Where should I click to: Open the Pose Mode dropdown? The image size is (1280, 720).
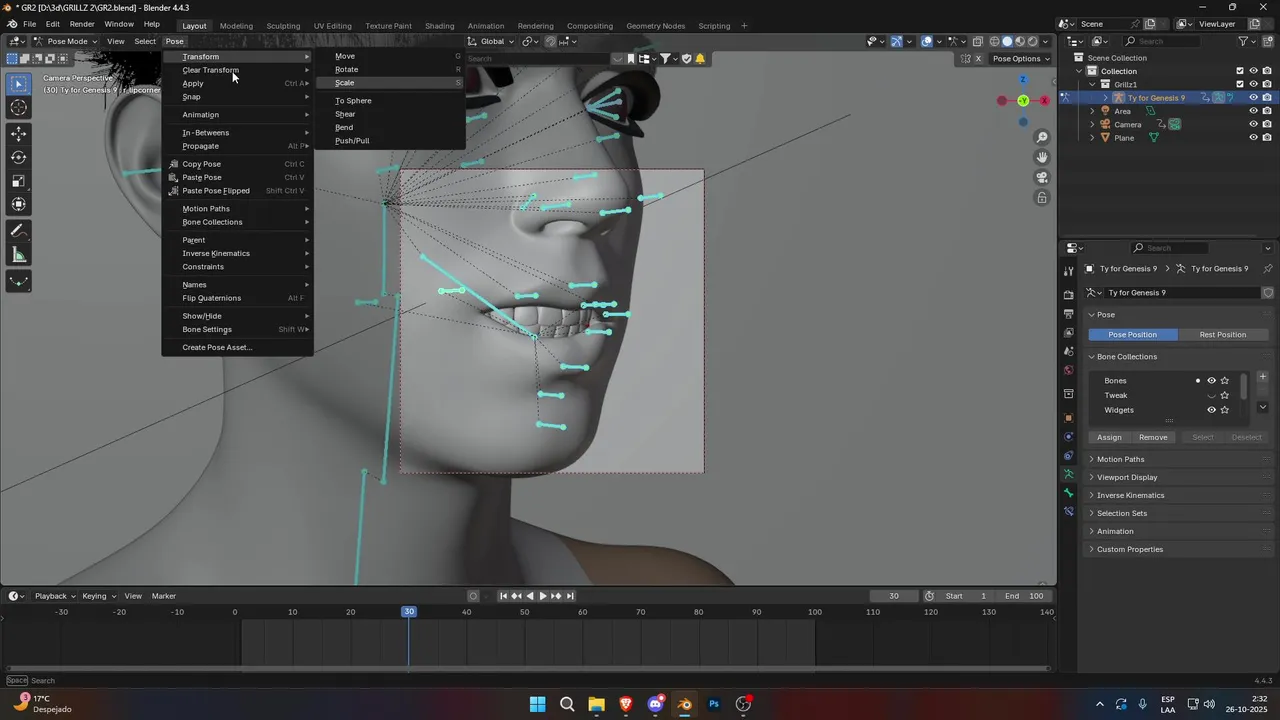pyautogui.click(x=64, y=41)
